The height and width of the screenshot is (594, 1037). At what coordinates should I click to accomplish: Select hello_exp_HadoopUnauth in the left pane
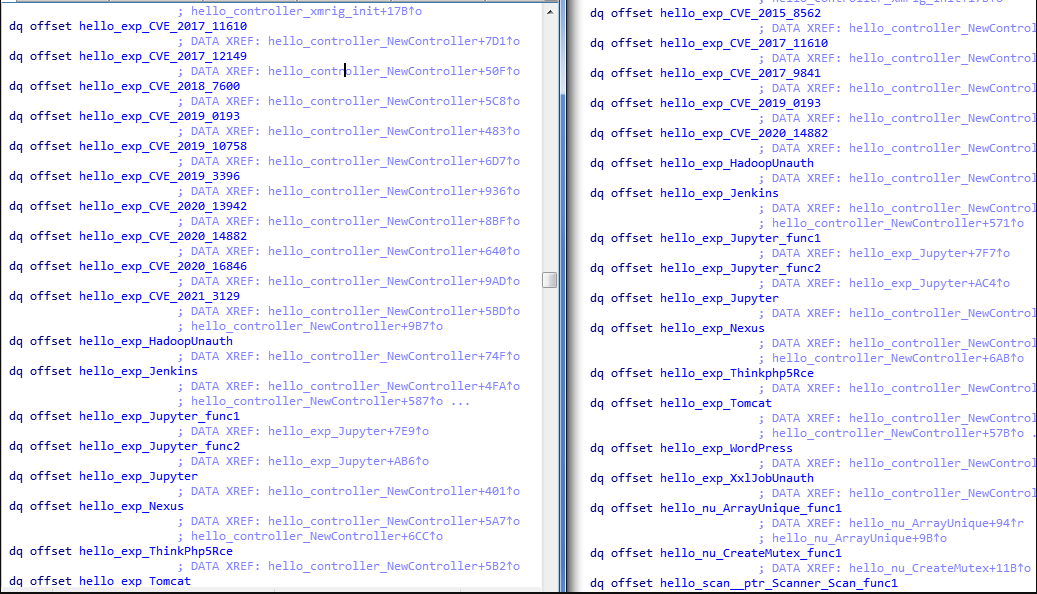156,341
